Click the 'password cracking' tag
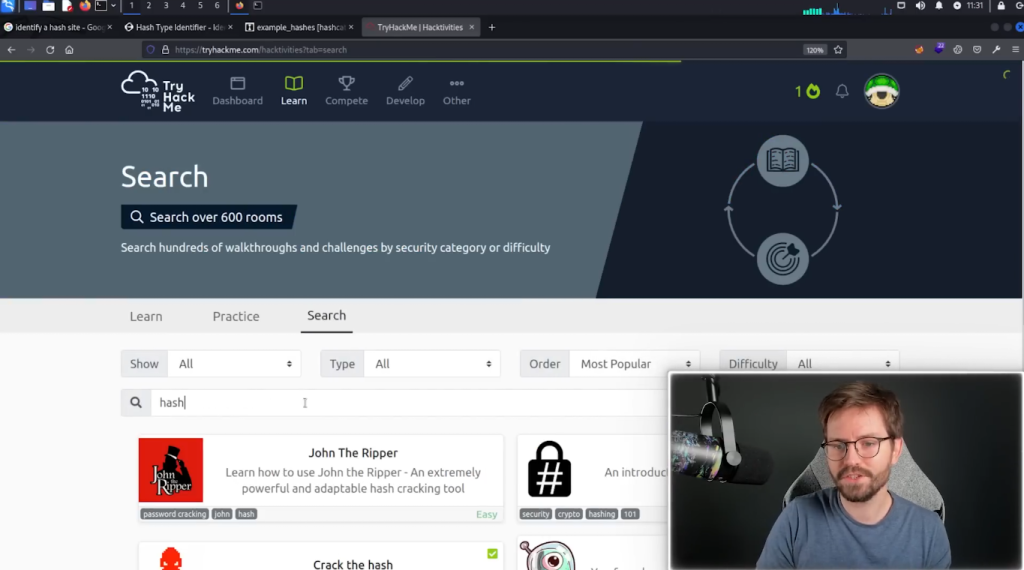 [x=174, y=514]
